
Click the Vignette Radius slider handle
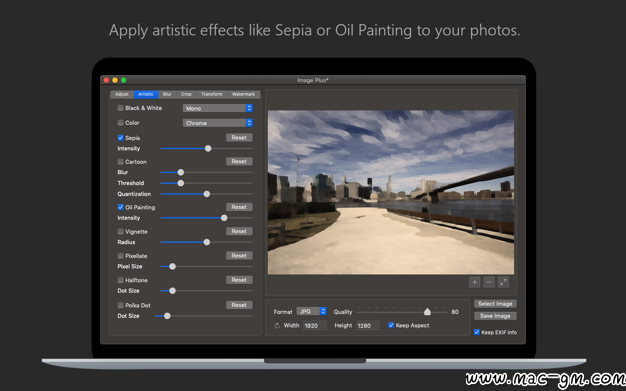pyautogui.click(x=207, y=242)
